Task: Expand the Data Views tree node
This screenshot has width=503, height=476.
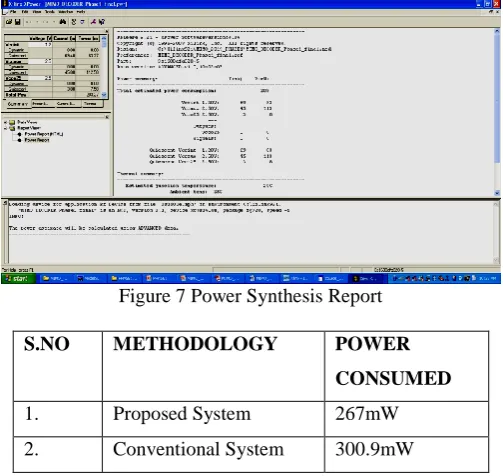Action: (6, 122)
